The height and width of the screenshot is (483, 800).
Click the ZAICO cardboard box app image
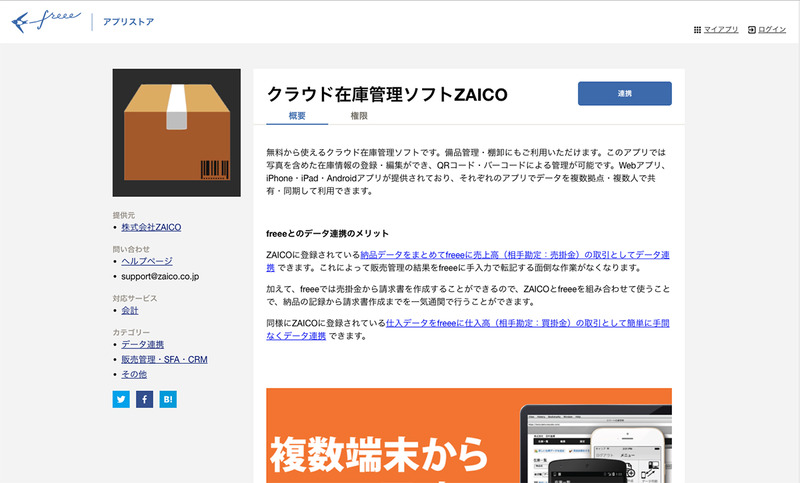[177, 133]
